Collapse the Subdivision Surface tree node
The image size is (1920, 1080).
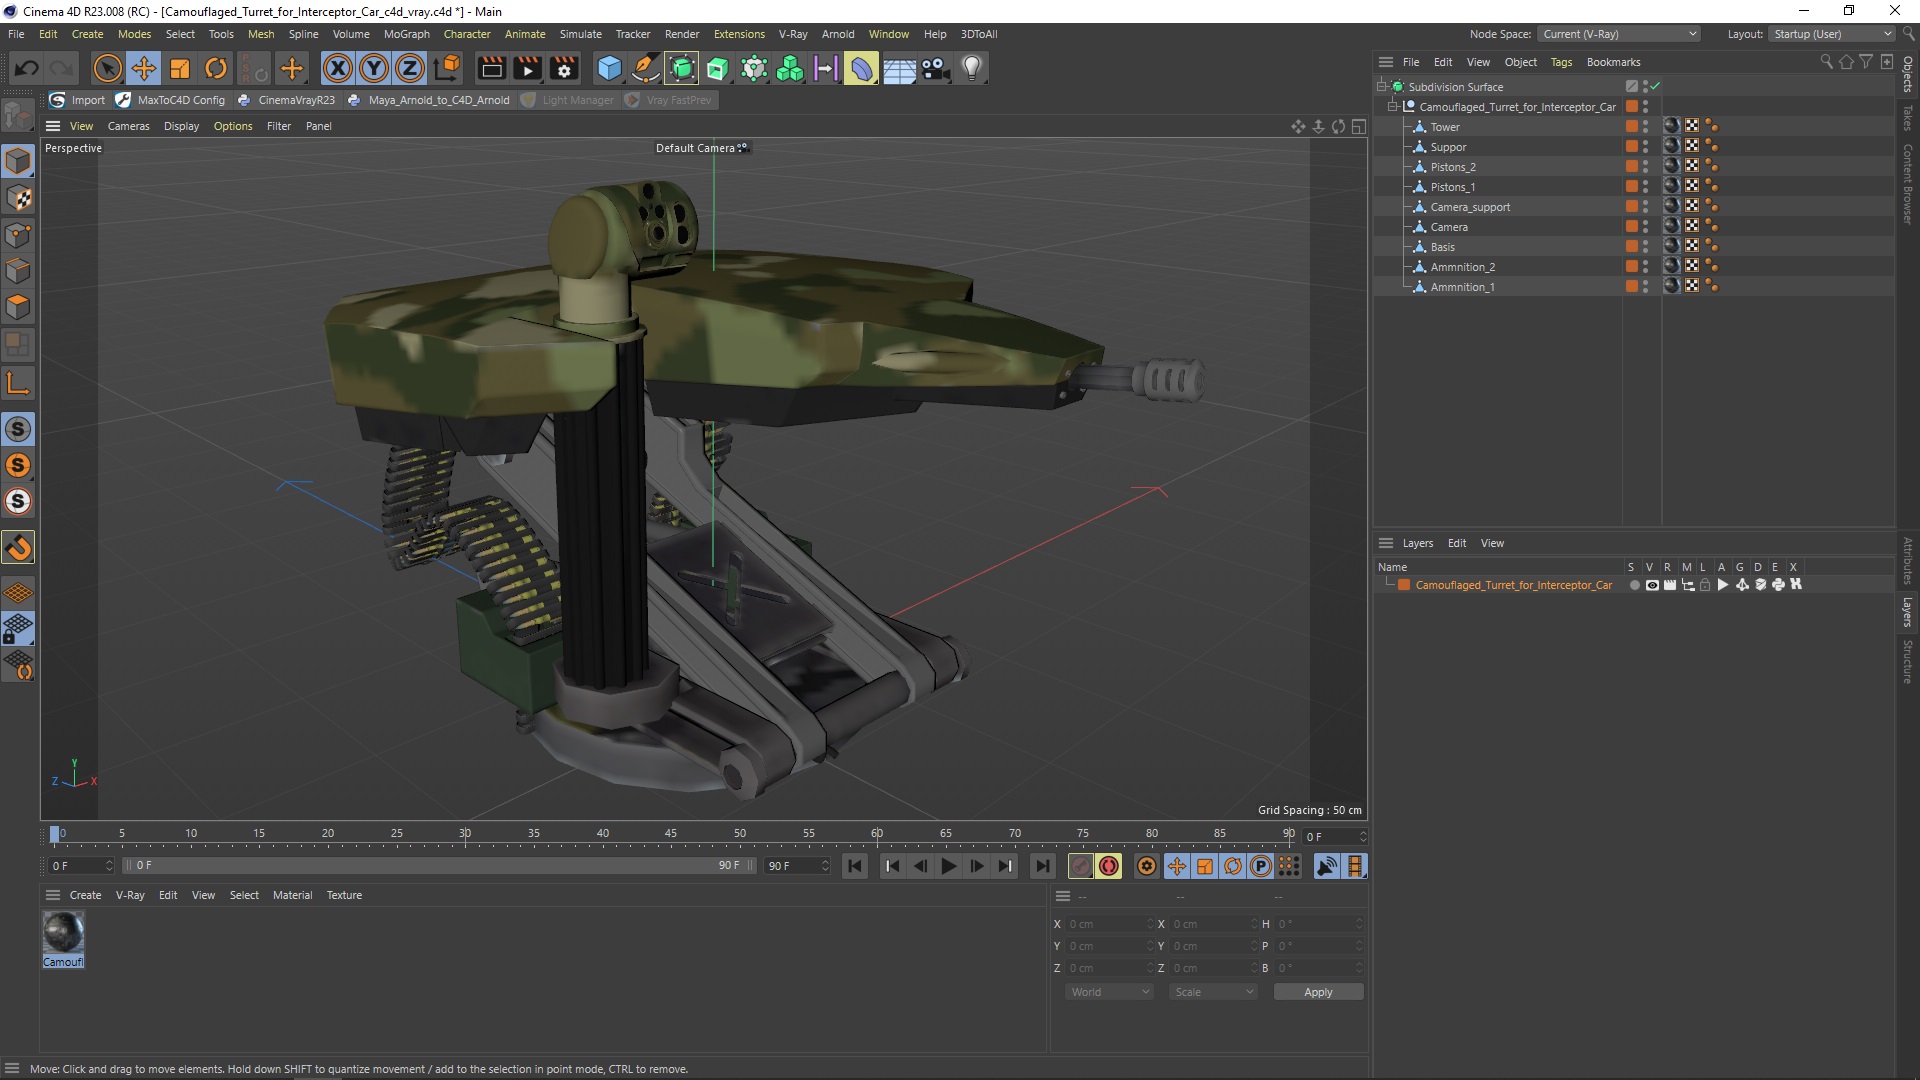(x=1381, y=87)
